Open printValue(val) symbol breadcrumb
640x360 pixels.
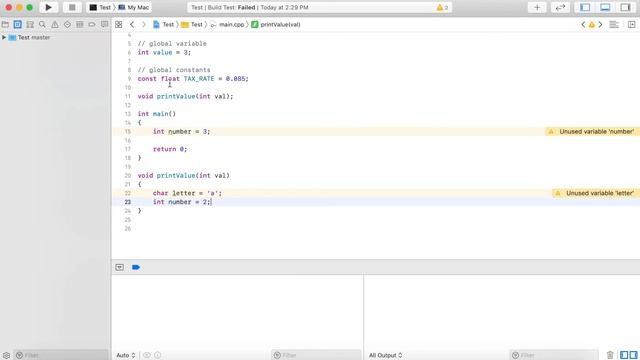click(276, 24)
